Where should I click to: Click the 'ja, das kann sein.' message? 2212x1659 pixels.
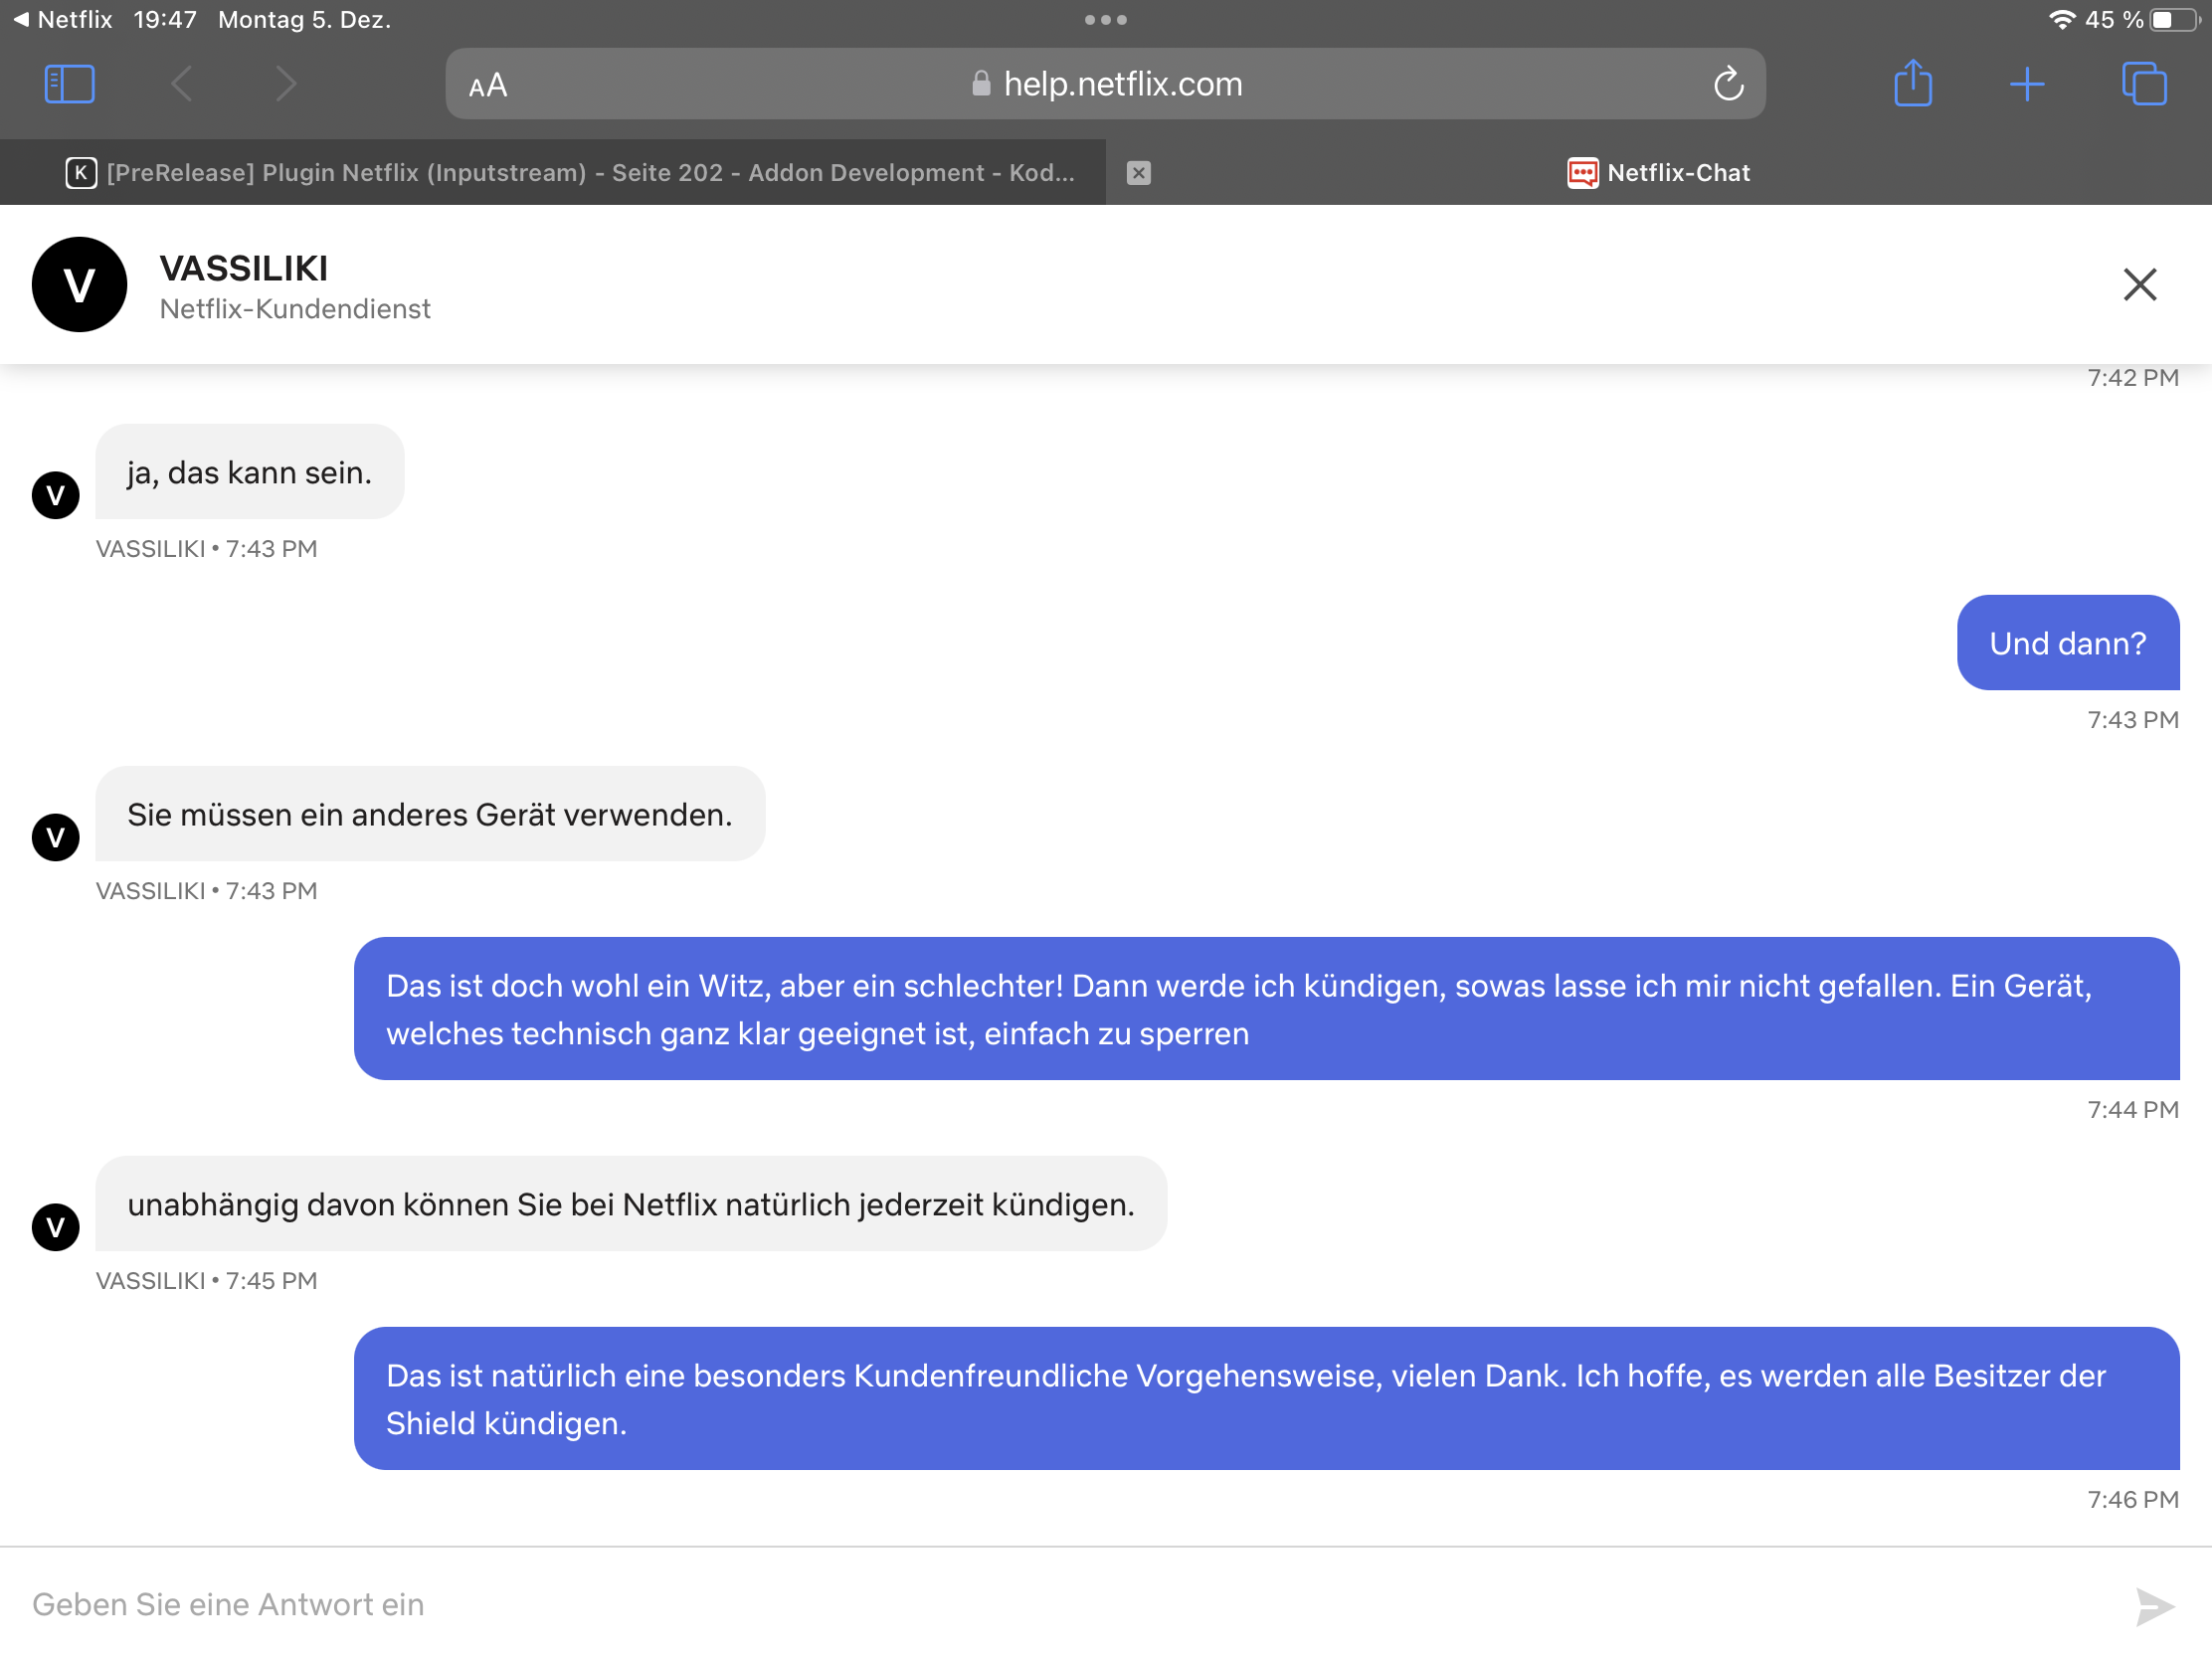[x=250, y=472]
